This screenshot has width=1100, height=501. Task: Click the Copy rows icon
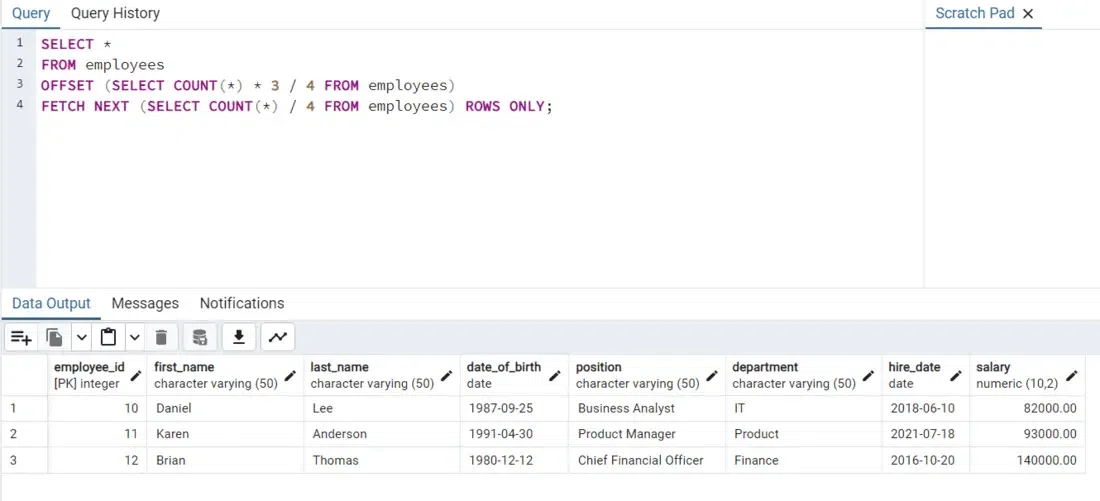point(54,338)
